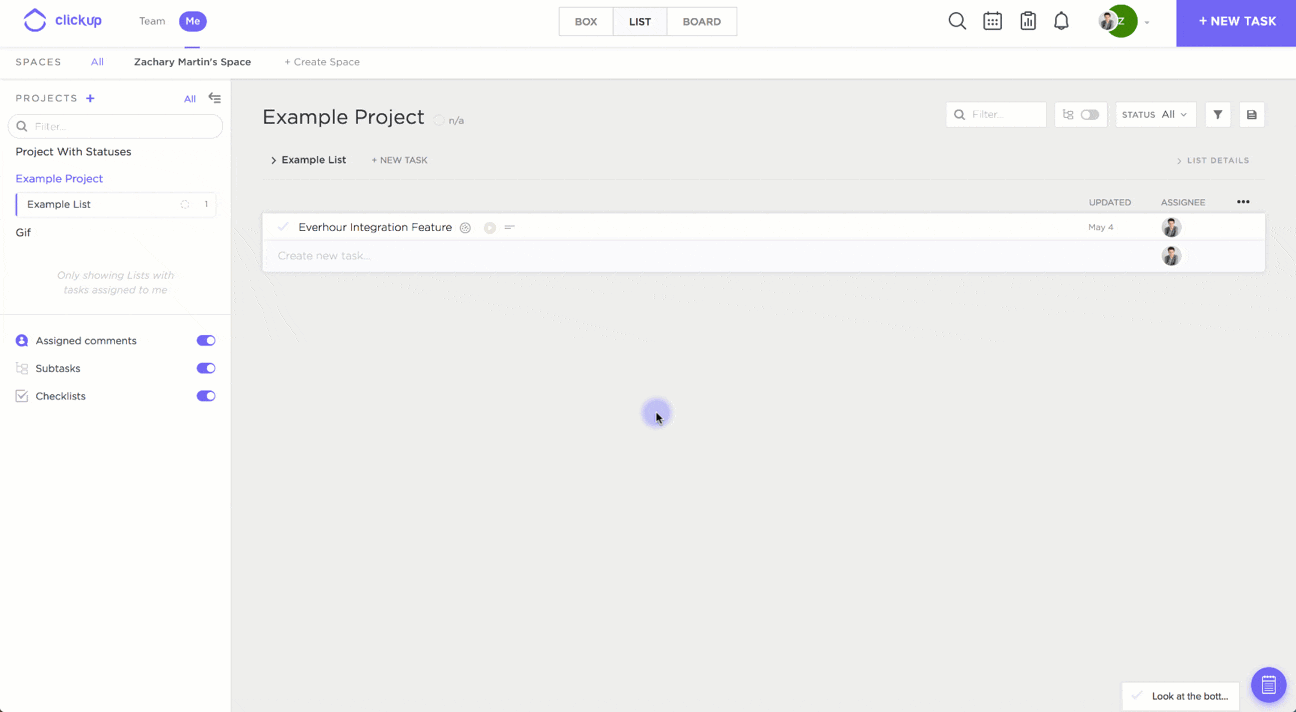The height and width of the screenshot is (712, 1296).
Task: Open the notepad floating button
Action: [x=1268, y=685]
